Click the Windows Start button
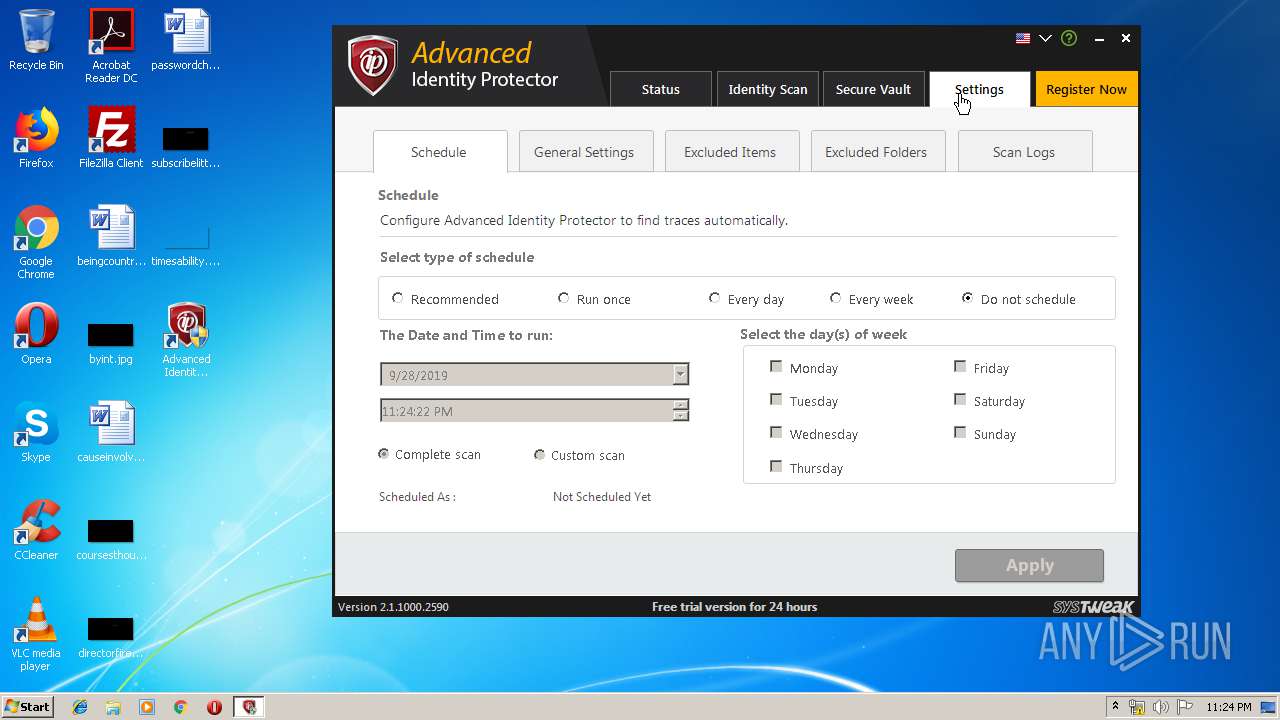Image resolution: width=1280 pixels, height=720 pixels. pyautogui.click(x=28, y=707)
